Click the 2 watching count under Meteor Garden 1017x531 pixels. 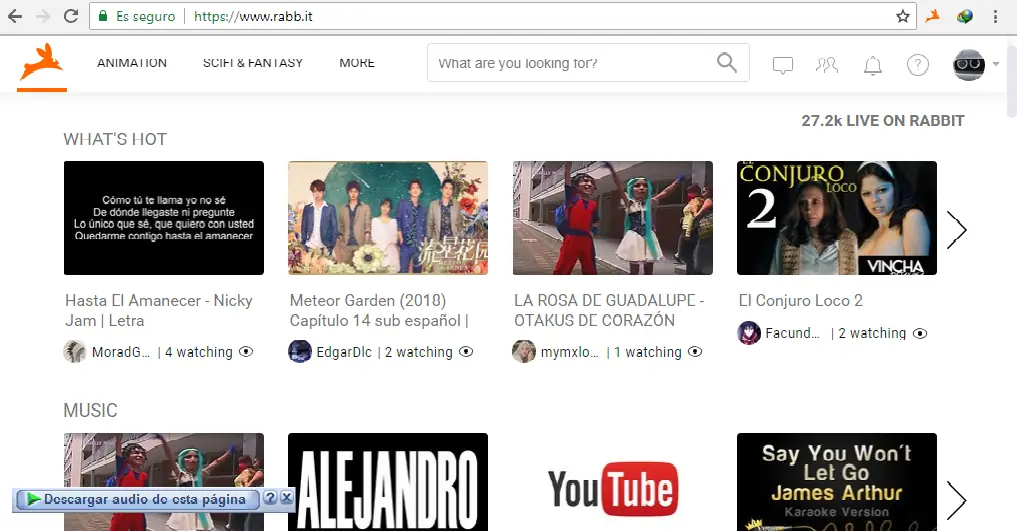[x=419, y=352]
